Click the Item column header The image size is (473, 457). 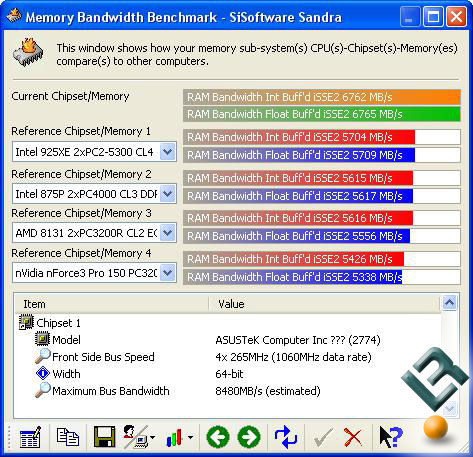click(x=112, y=304)
